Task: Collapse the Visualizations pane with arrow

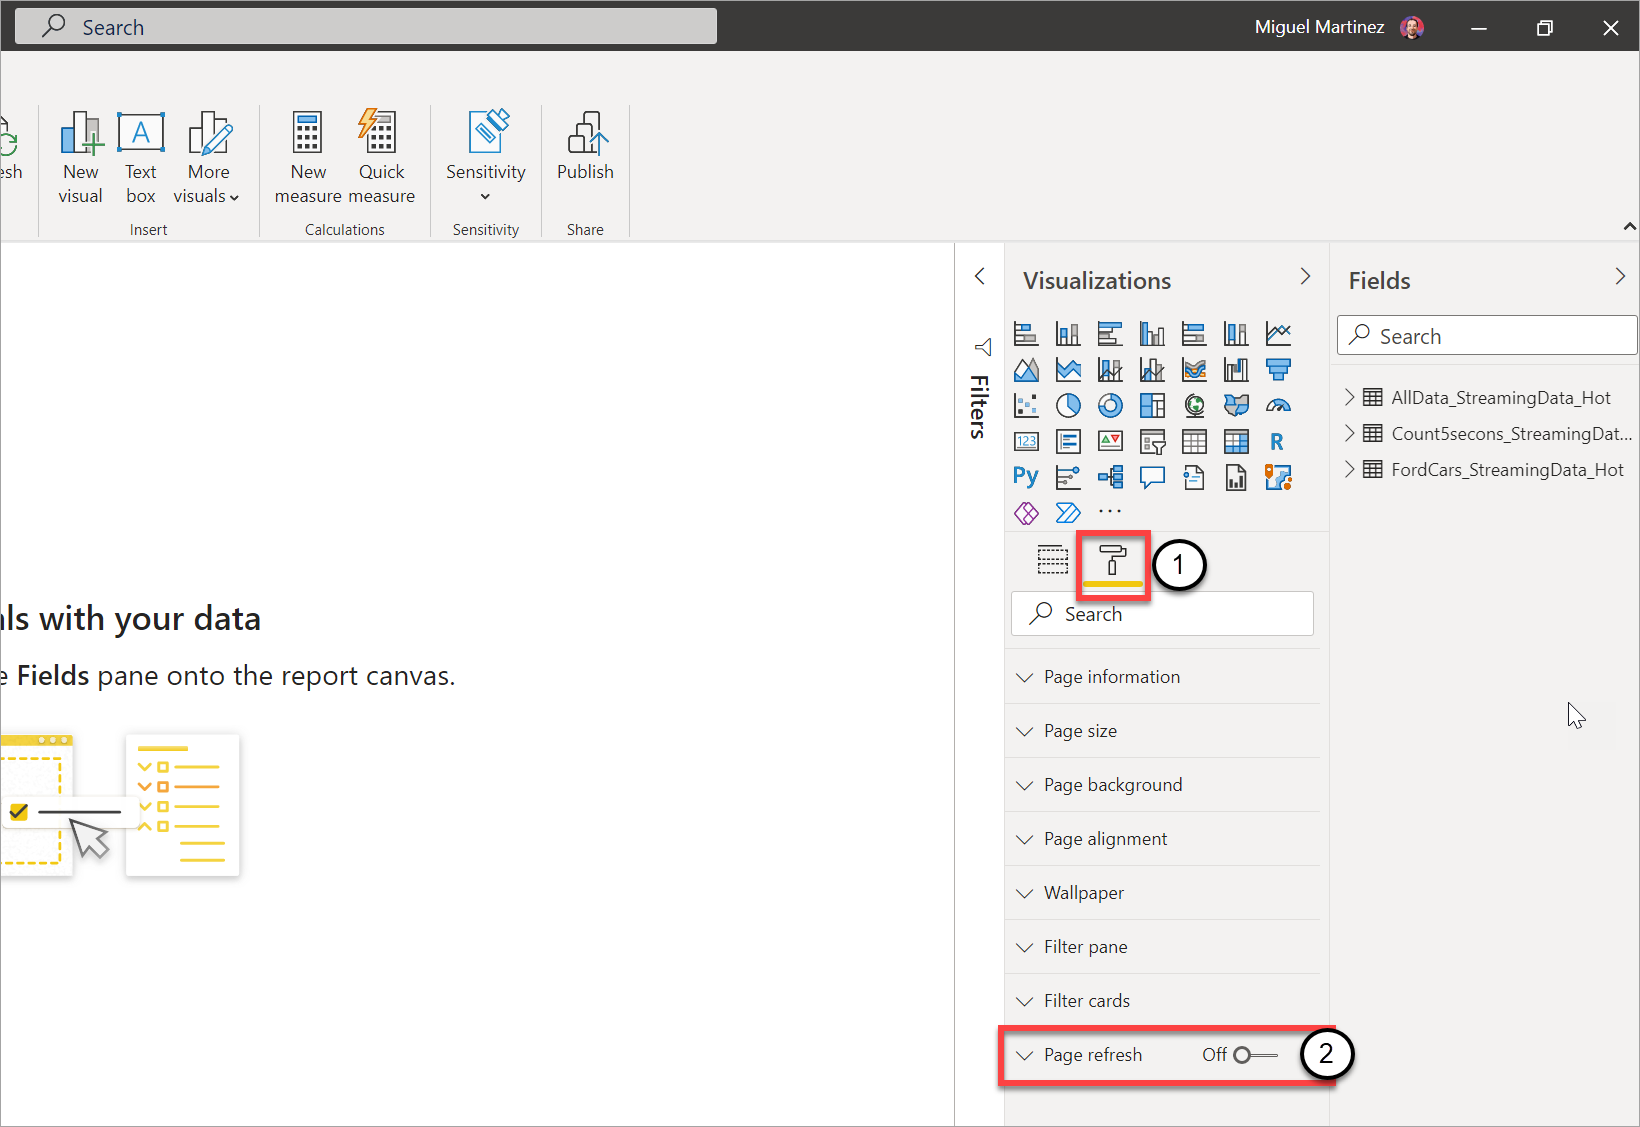Action: coord(1305,277)
